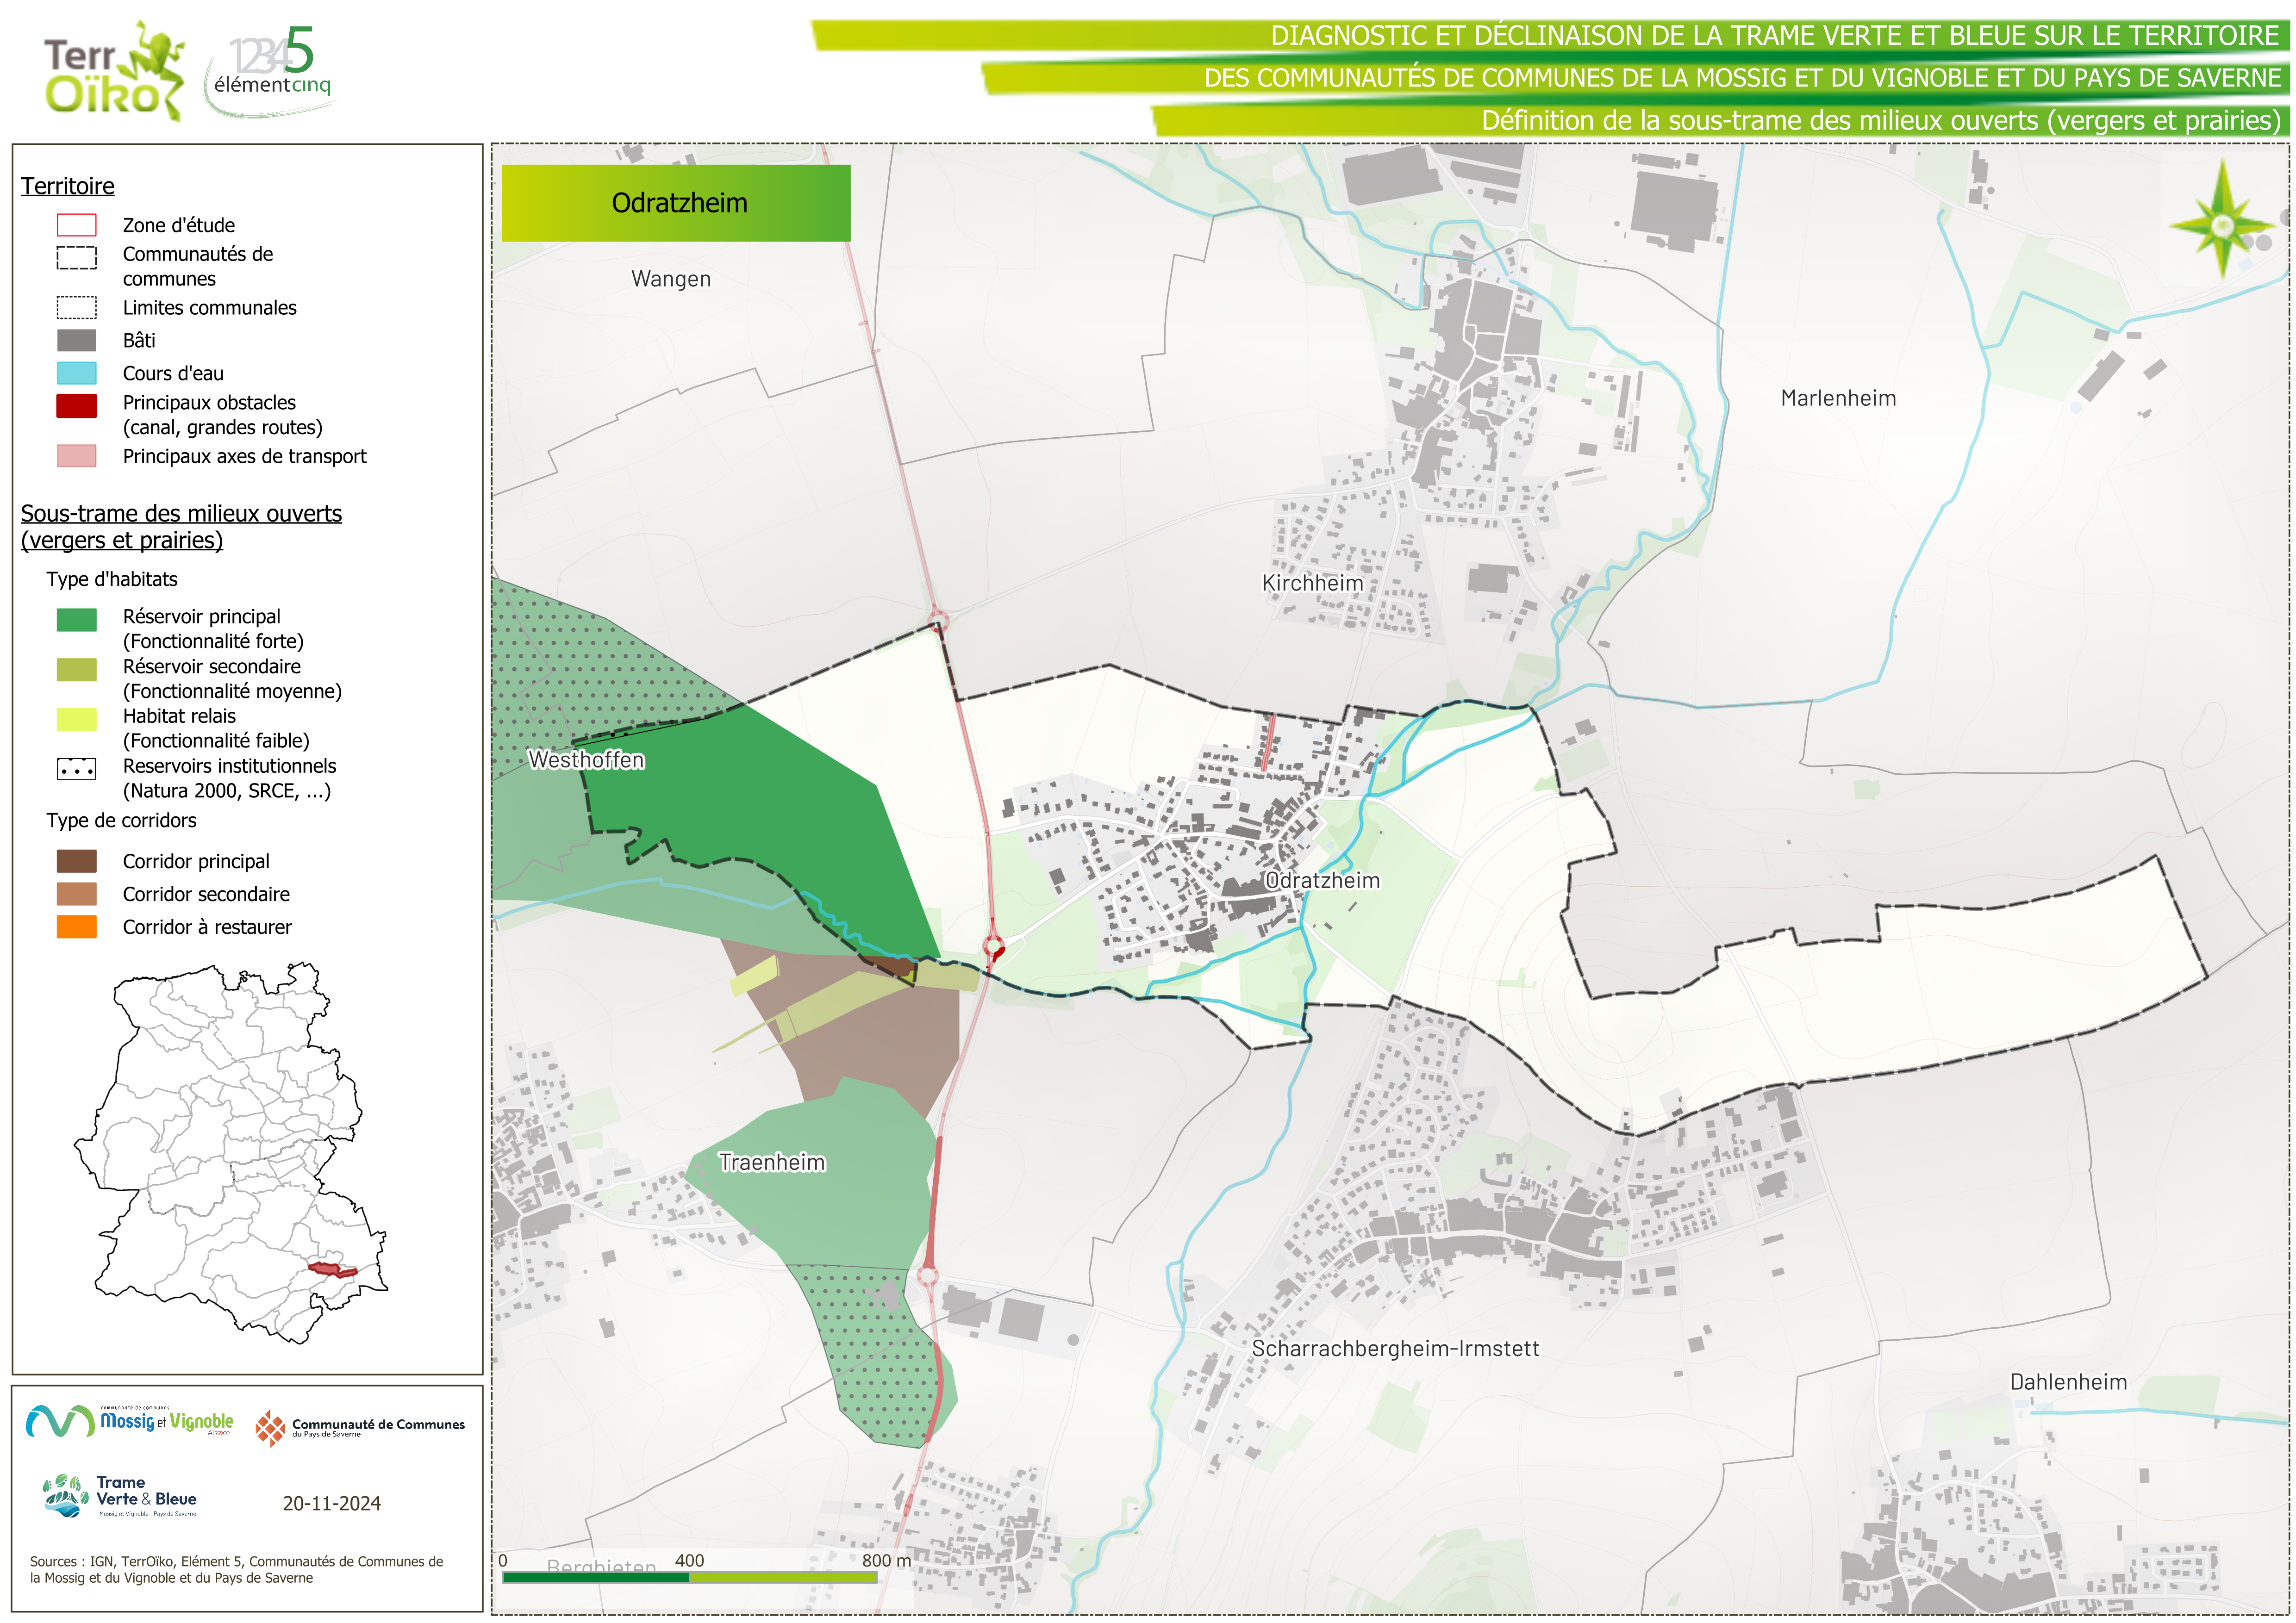Viewport: 2296px width, 1623px height.
Task: Click the Territoire legend heading
Action: click(x=67, y=186)
